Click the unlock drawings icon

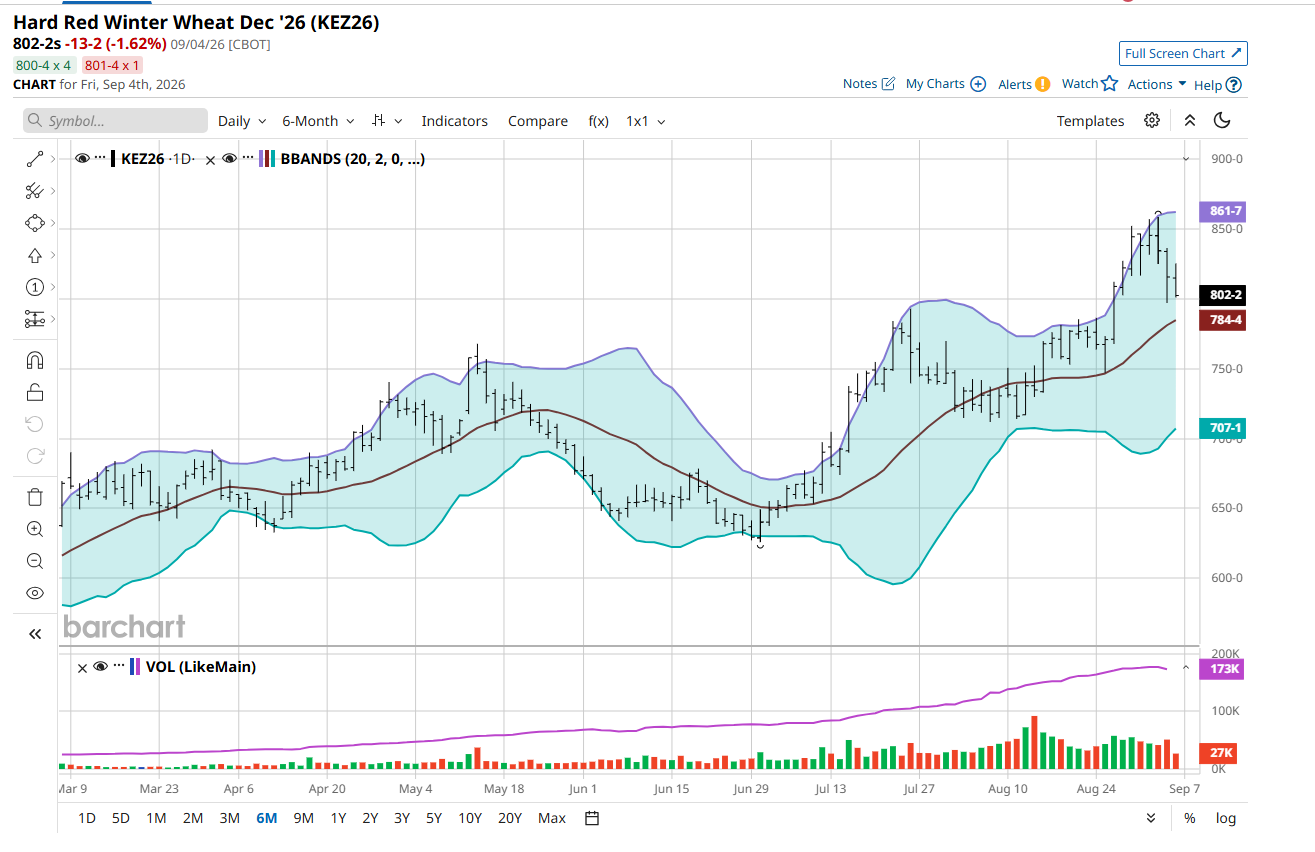tap(34, 392)
